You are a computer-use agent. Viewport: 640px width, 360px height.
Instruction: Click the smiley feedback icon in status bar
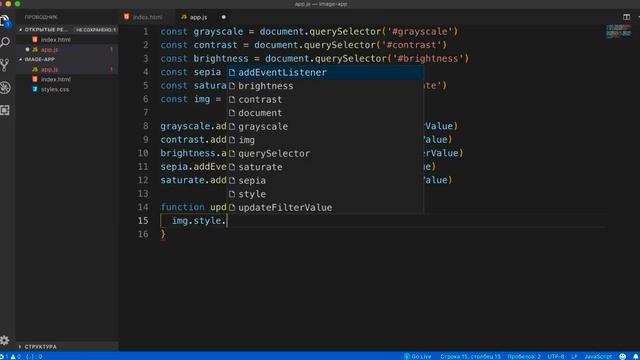click(623, 356)
